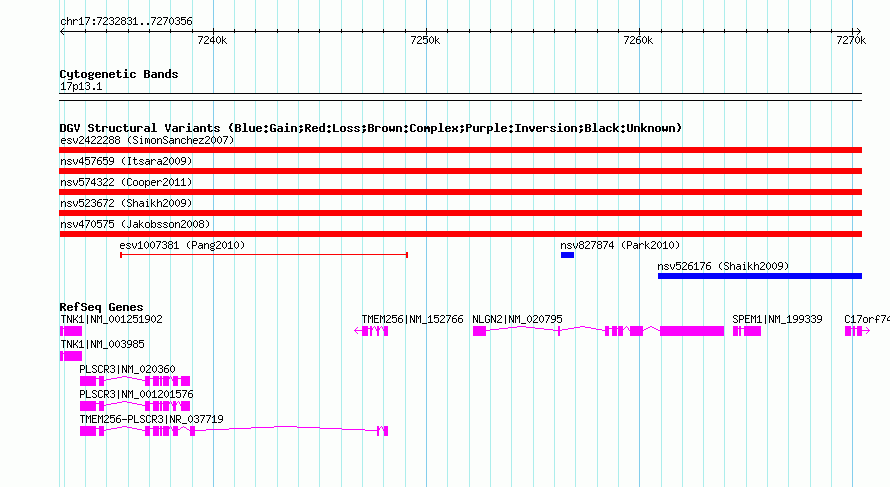This screenshot has height=487, width=890.
Task: Select the PLSCR3|NM_001201576 transcript glyph
Action: point(135,406)
